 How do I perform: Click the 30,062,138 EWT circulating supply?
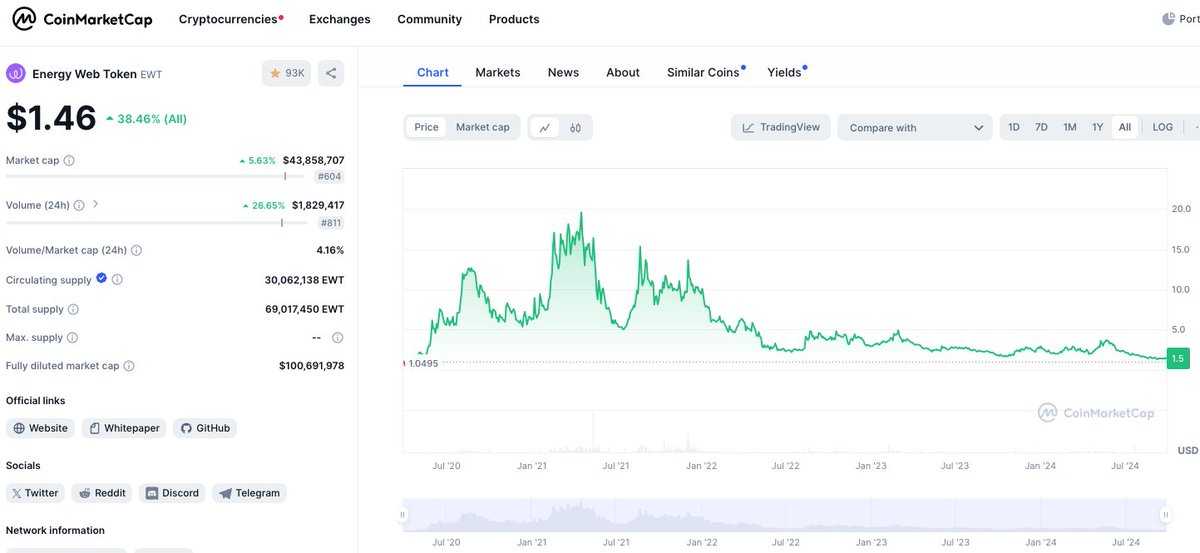(x=304, y=280)
